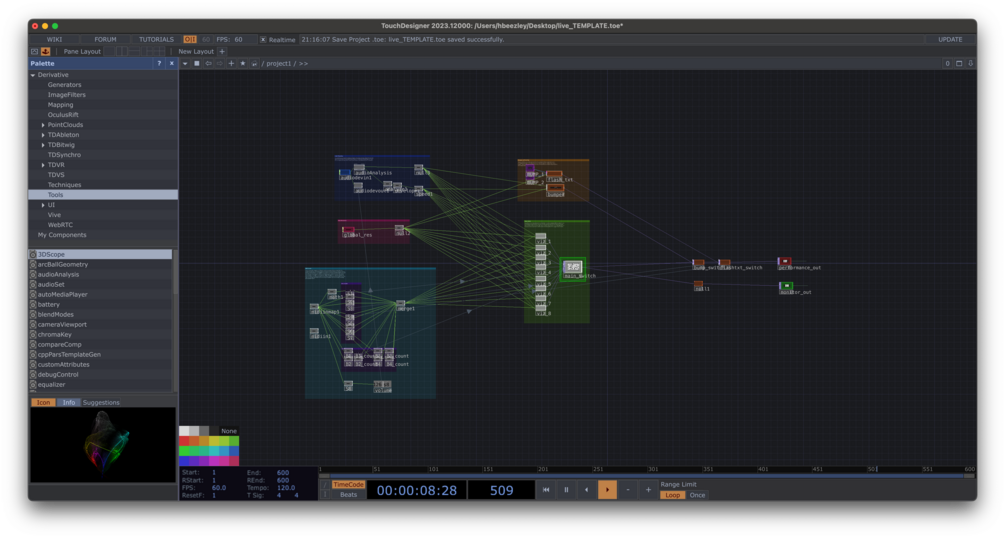Click the small panel icon left of orange icon
Viewport: 1005px width, 538px height.
[x=35, y=51]
